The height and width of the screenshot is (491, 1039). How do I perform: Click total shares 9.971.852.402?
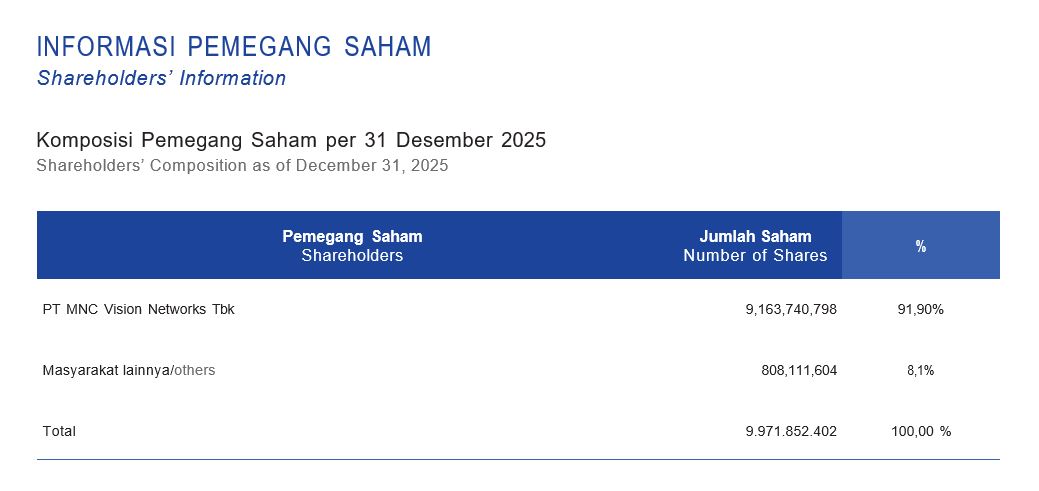click(x=791, y=431)
